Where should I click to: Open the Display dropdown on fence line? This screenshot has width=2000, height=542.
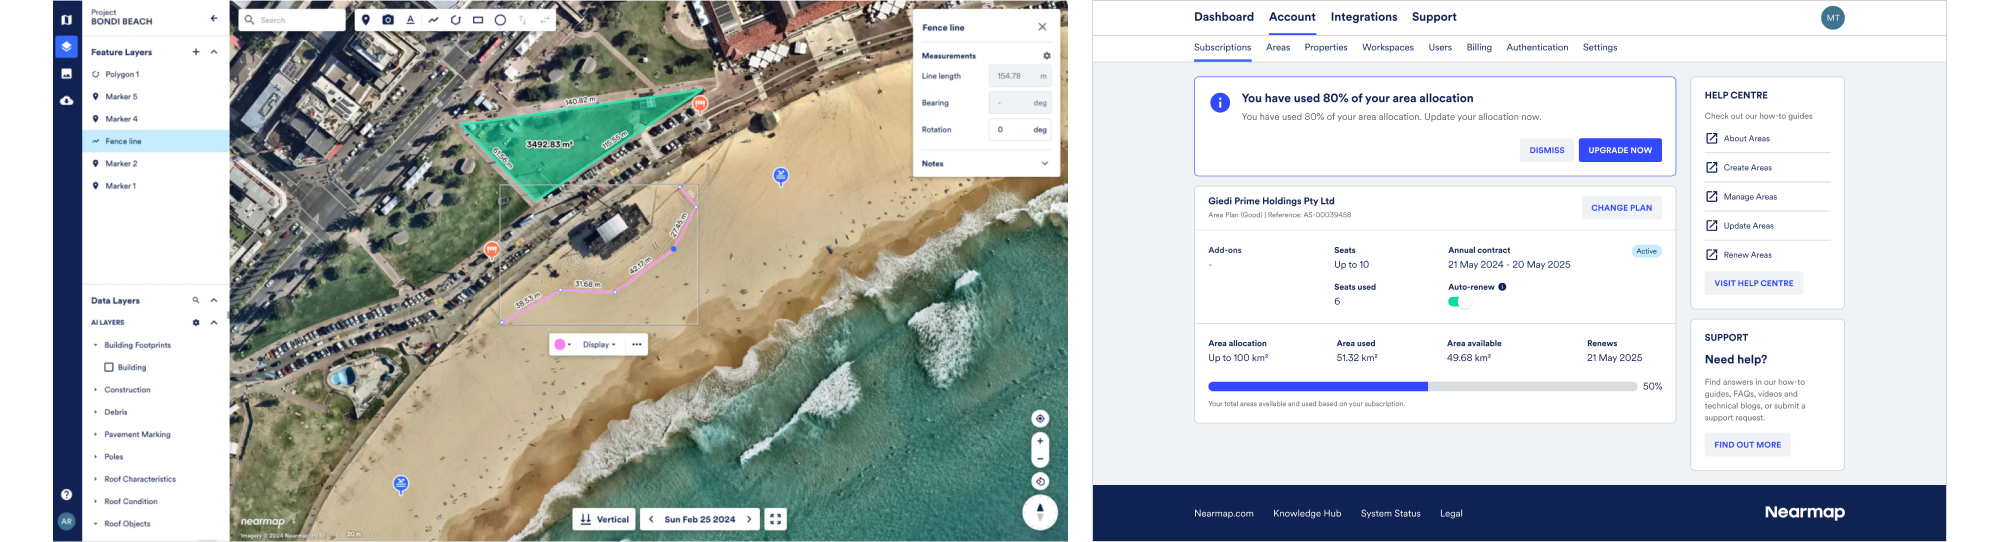(599, 345)
